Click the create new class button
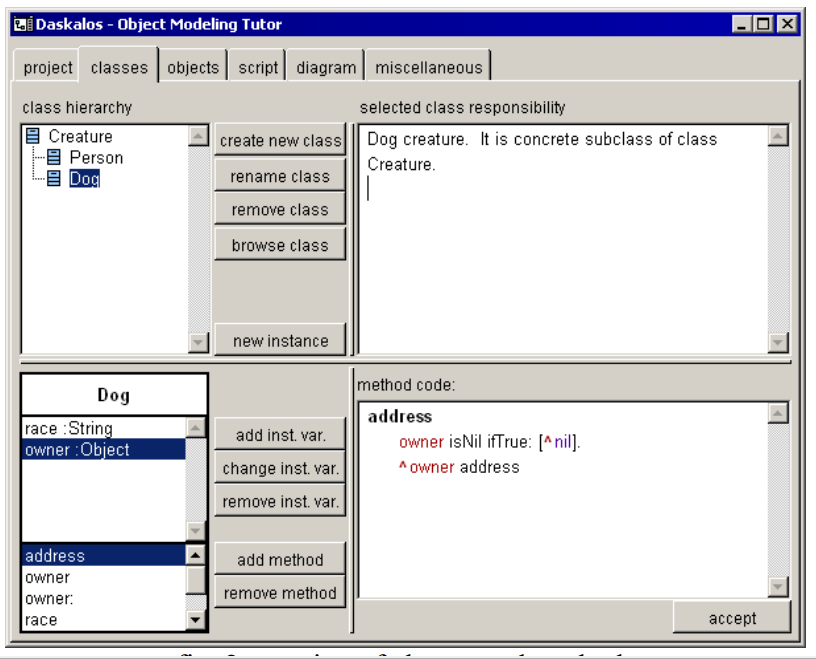Viewport: 816px width, 659px height. 280,140
